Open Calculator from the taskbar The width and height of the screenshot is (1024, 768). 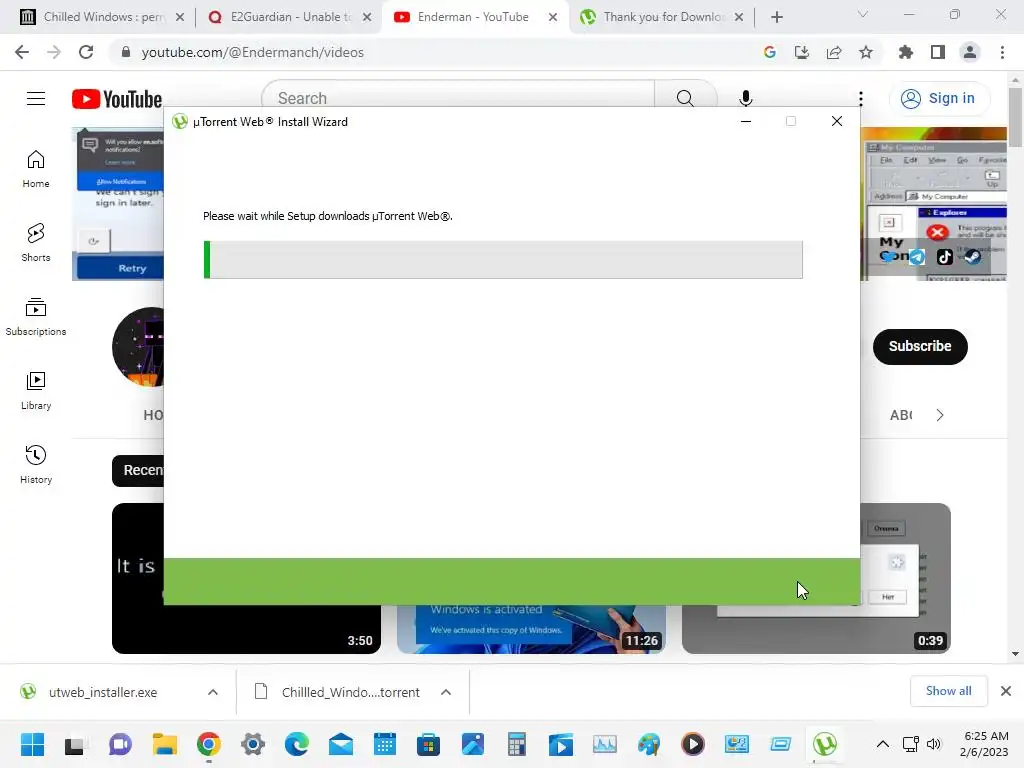point(517,744)
